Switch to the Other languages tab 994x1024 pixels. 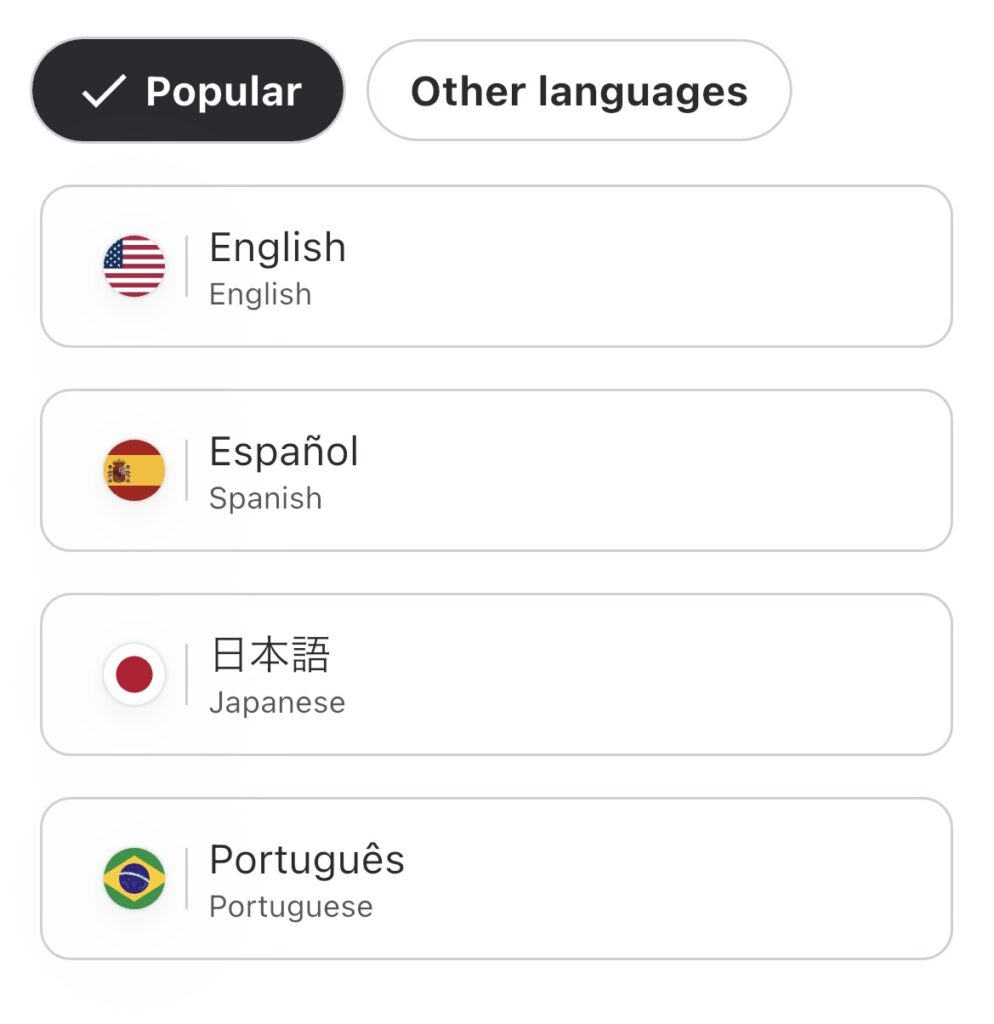point(579,91)
